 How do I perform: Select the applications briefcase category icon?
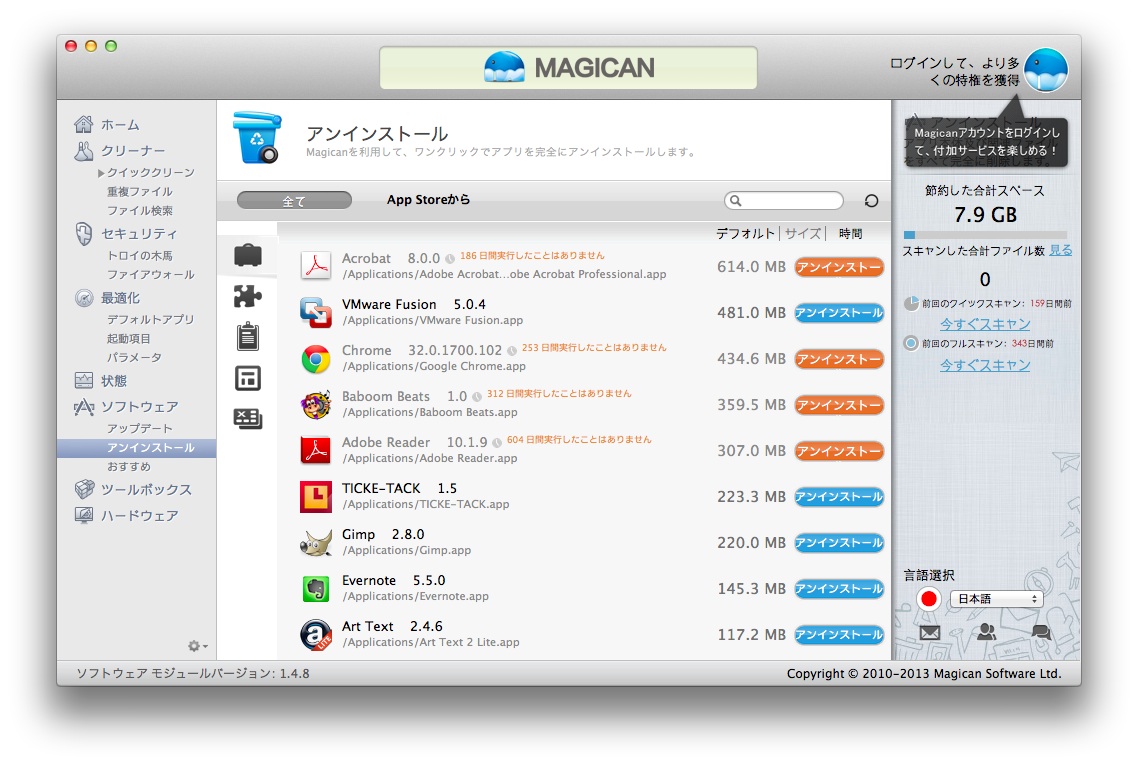pyautogui.click(x=247, y=255)
